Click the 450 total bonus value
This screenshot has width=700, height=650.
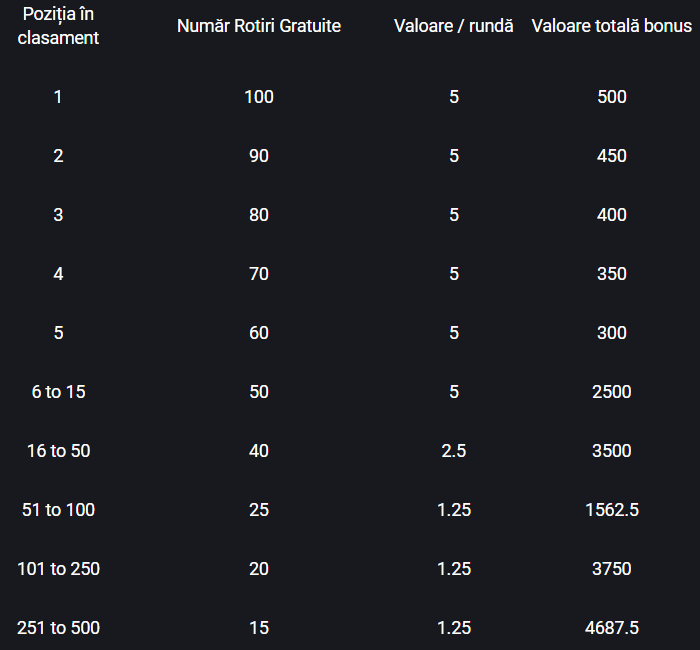pyautogui.click(x=612, y=156)
